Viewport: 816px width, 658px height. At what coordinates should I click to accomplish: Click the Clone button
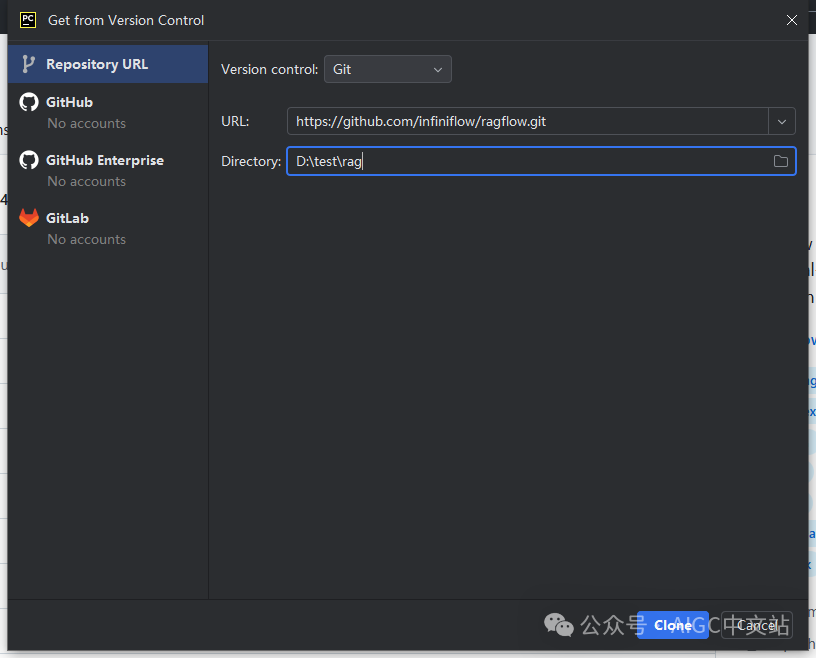pyautogui.click(x=673, y=625)
